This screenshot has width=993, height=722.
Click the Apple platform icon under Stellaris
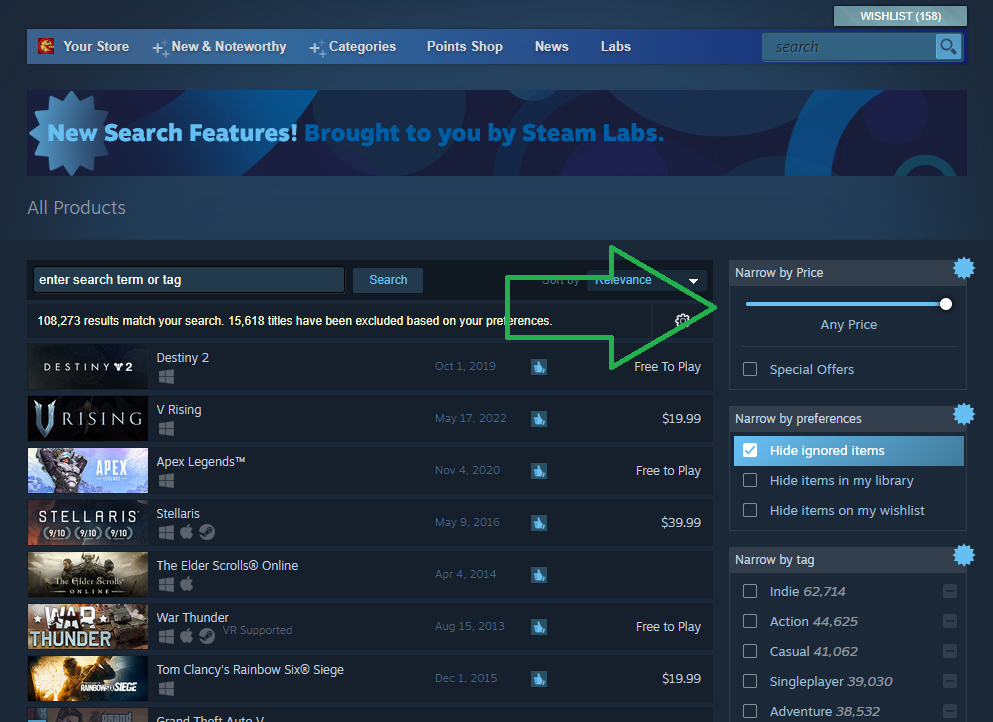point(186,532)
